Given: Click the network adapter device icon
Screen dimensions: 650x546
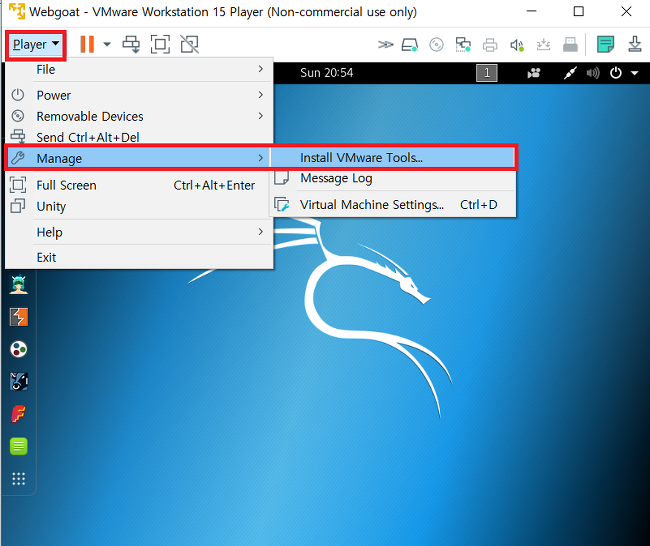Looking at the screenshot, I should (463, 44).
